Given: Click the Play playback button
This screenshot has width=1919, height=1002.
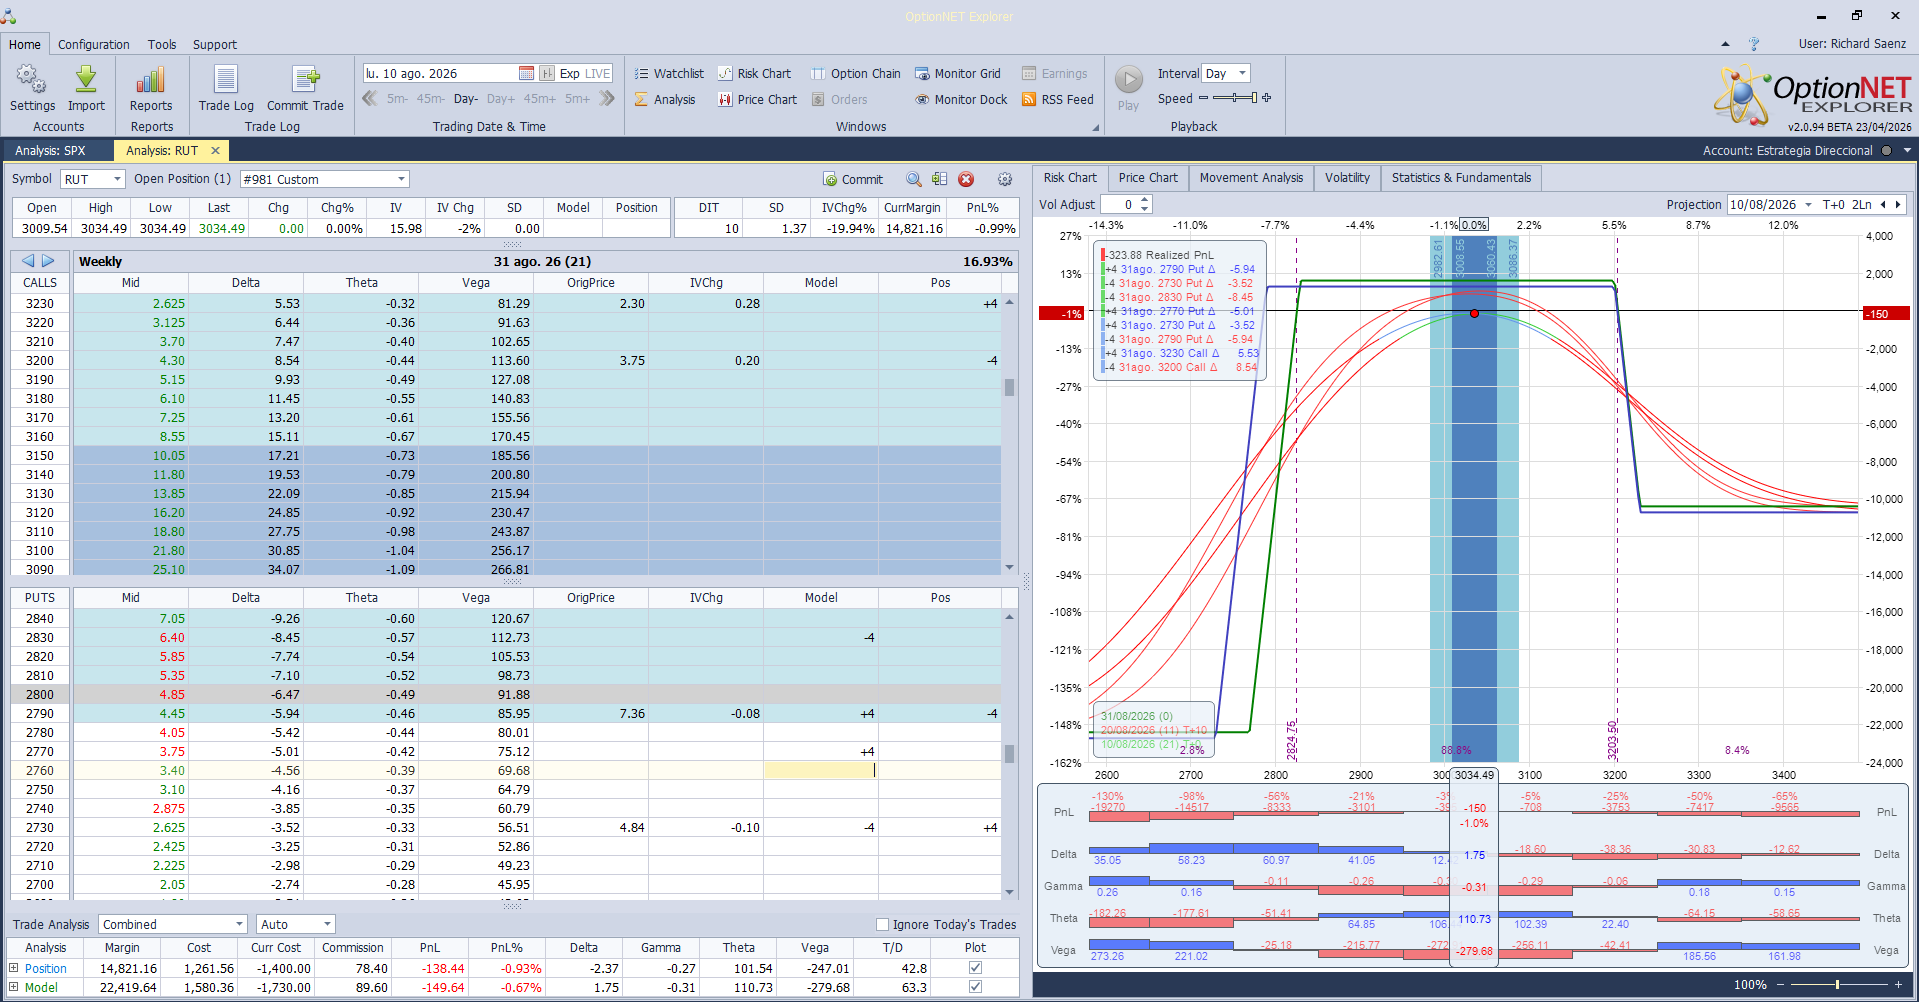Looking at the screenshot, I should tap(1128, 87).
